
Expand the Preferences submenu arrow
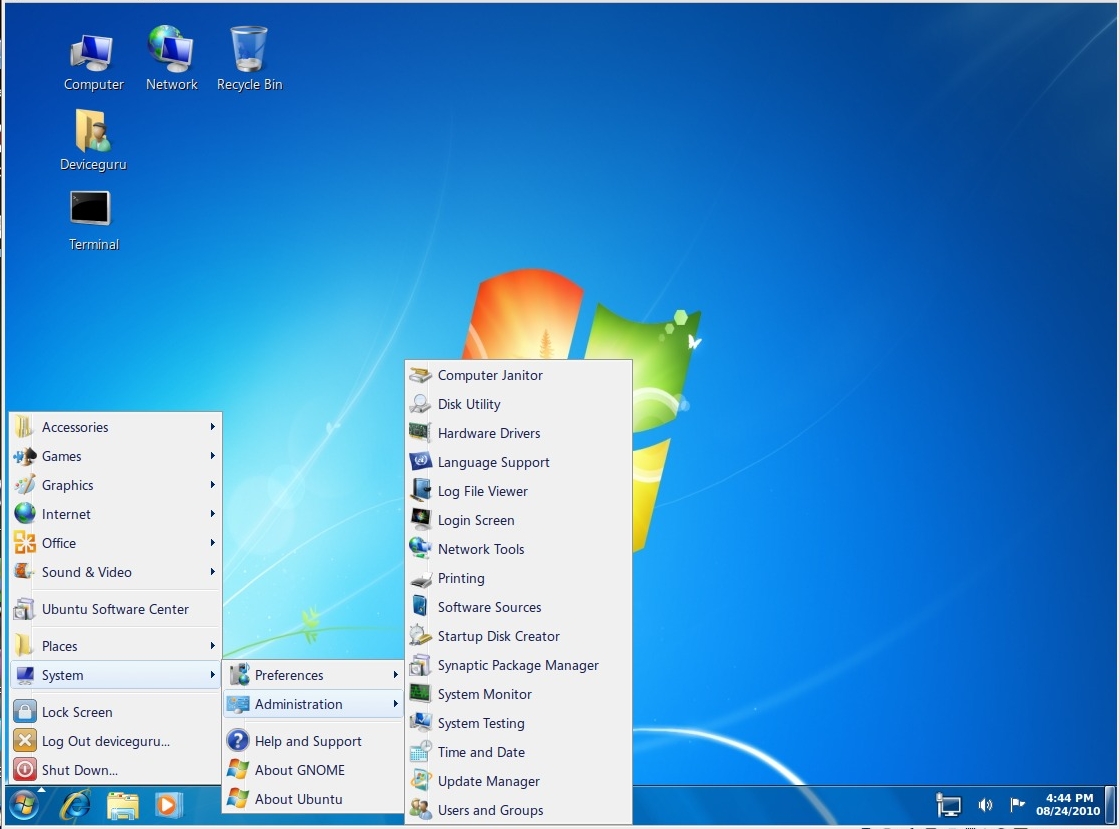[x=395, y=675]
